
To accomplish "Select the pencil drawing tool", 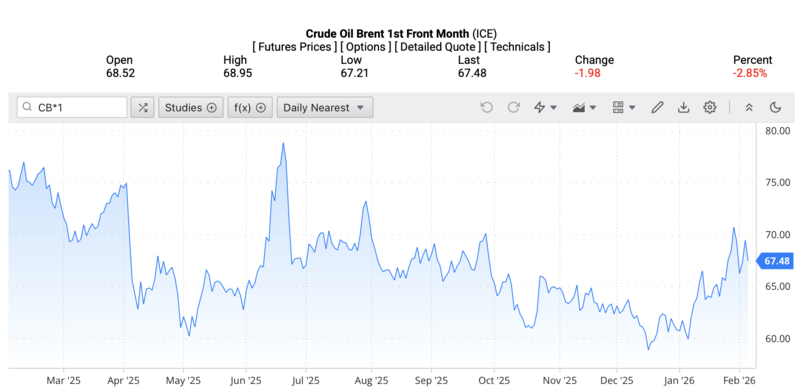I will pyautogui.click(x=657, y=107).
